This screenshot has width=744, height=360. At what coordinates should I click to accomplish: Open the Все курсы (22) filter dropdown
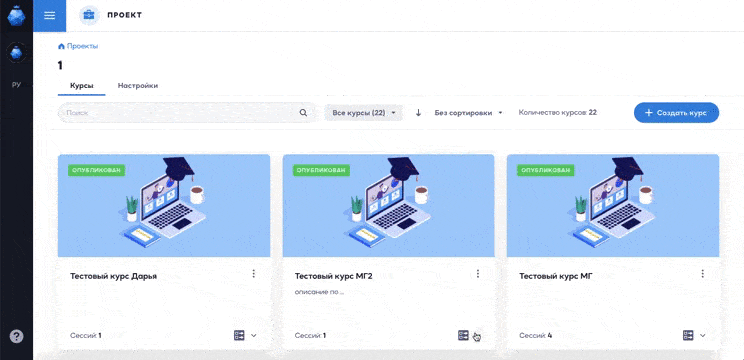(x=363, y=113)
